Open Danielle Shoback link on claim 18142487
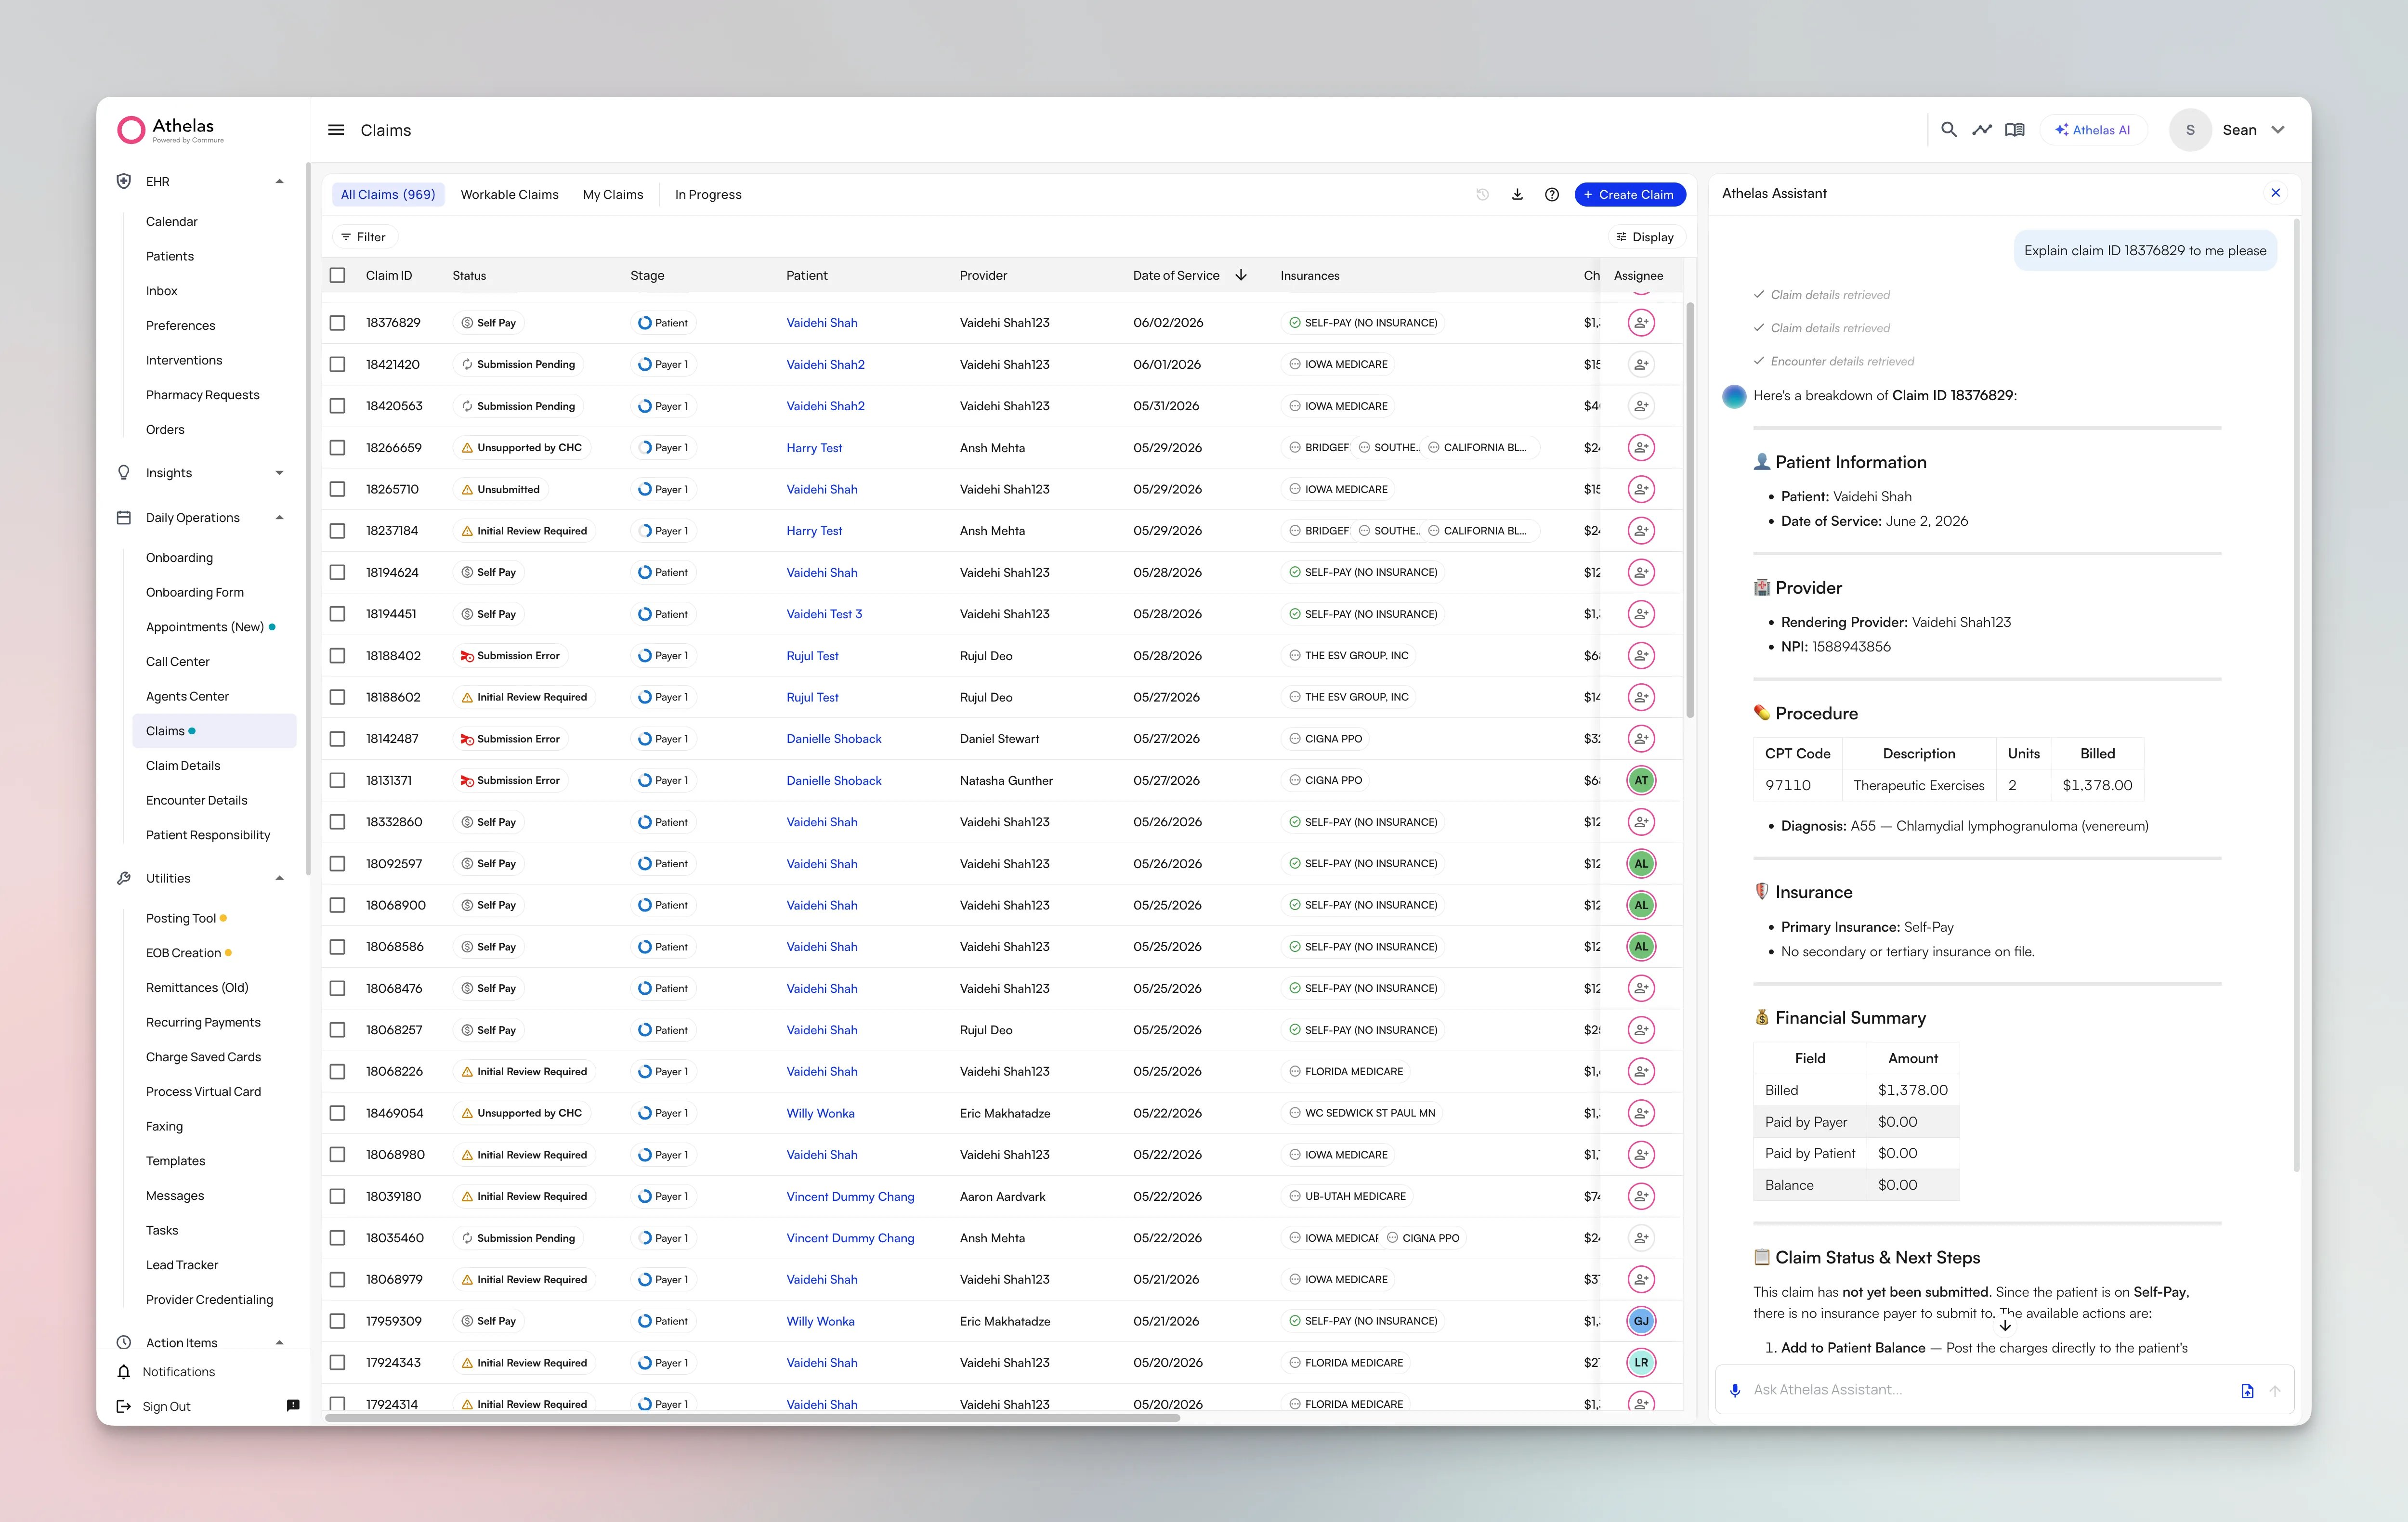This screenshot has width=2408, height=1522. pos(834,739)
